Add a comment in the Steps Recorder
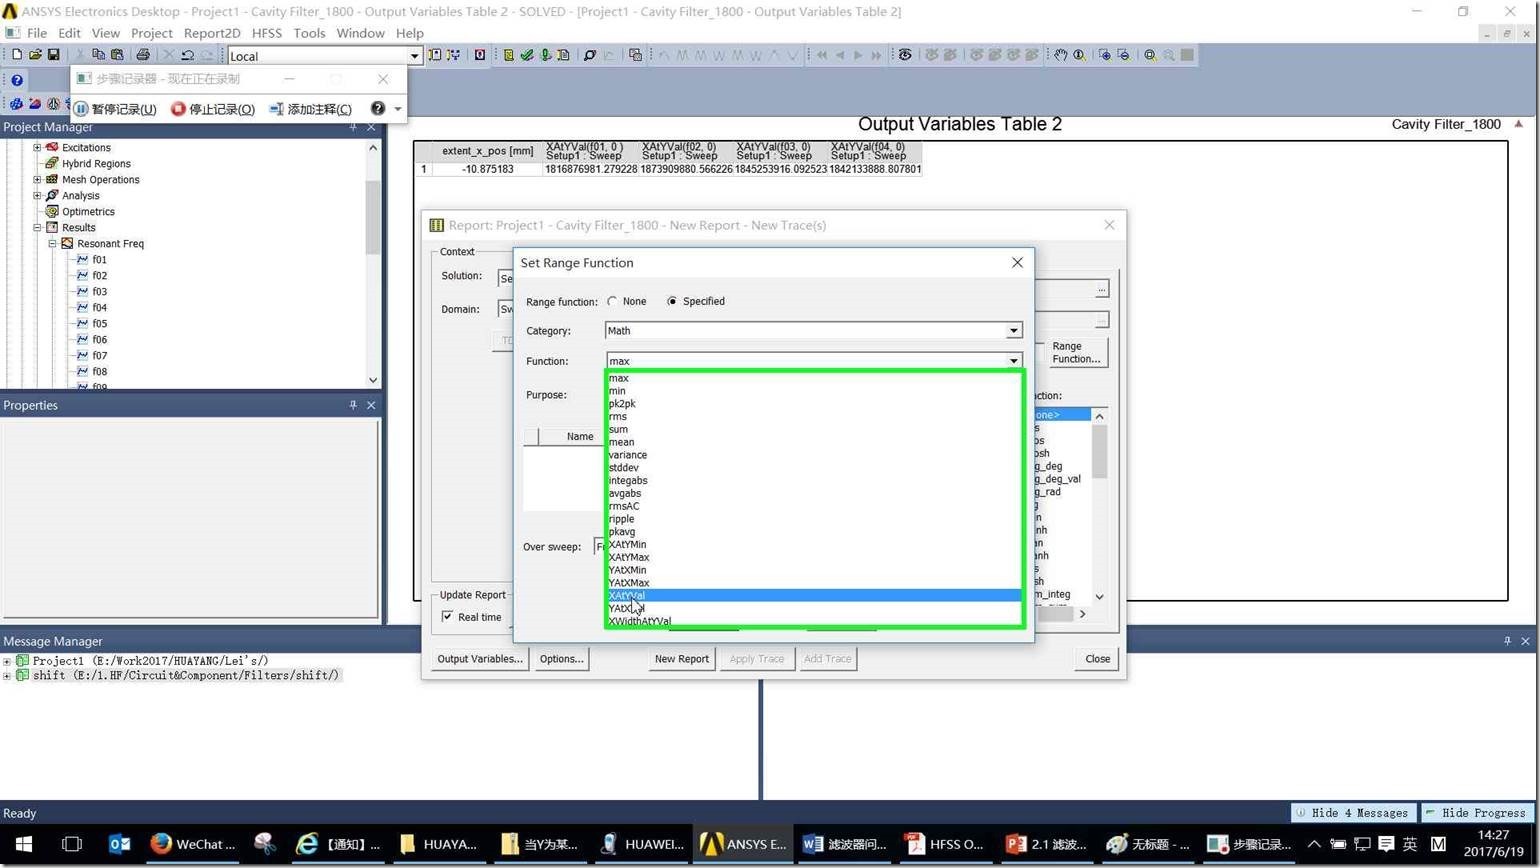The width and height of the screenshot is (1540, 868). tap(310, 109)
